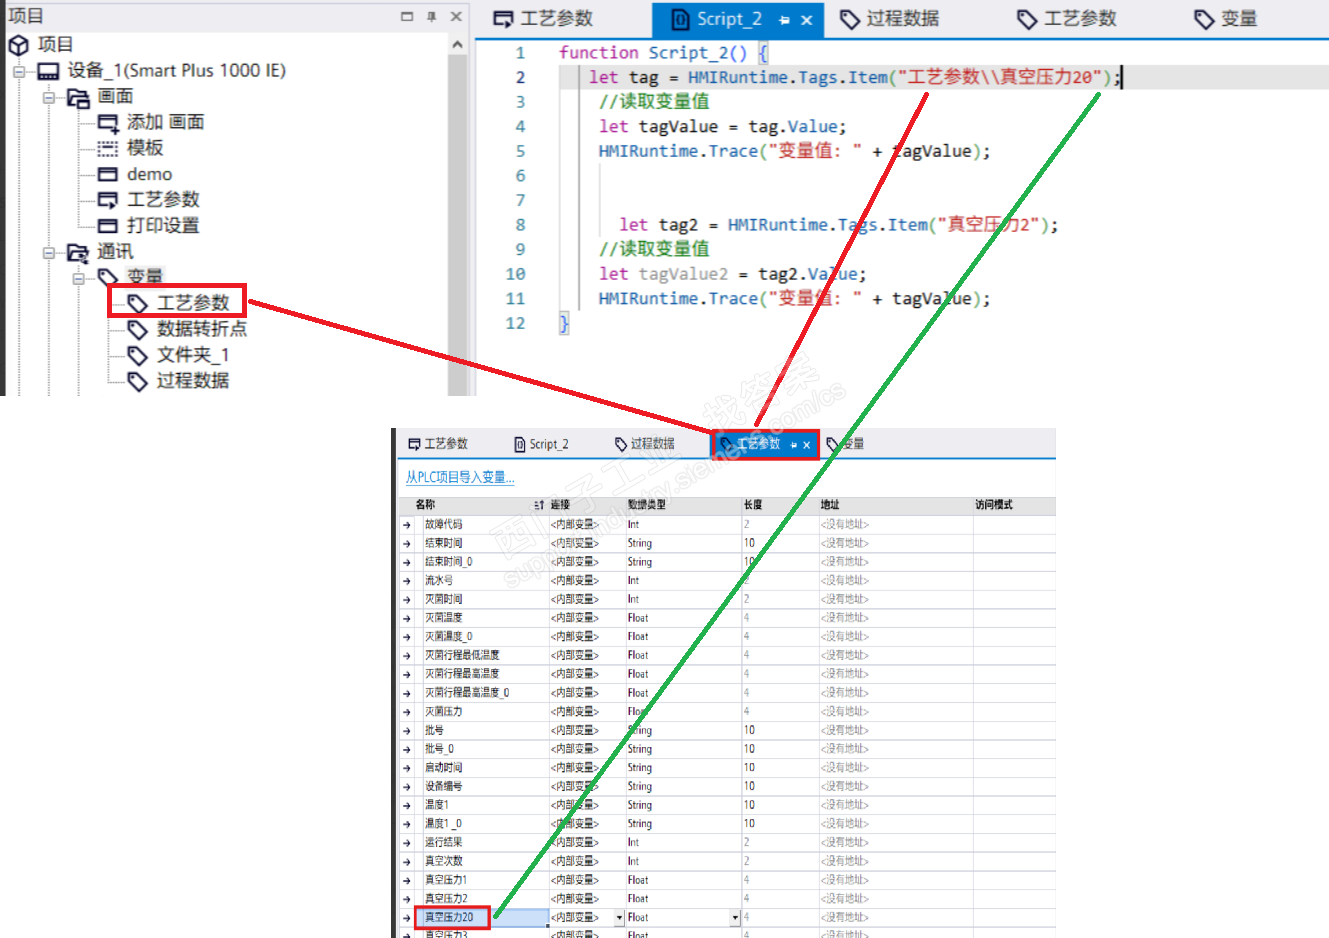
Task: Click the row arrow icon for 批号
Action: pyautogui.click(x=407, y=731)
